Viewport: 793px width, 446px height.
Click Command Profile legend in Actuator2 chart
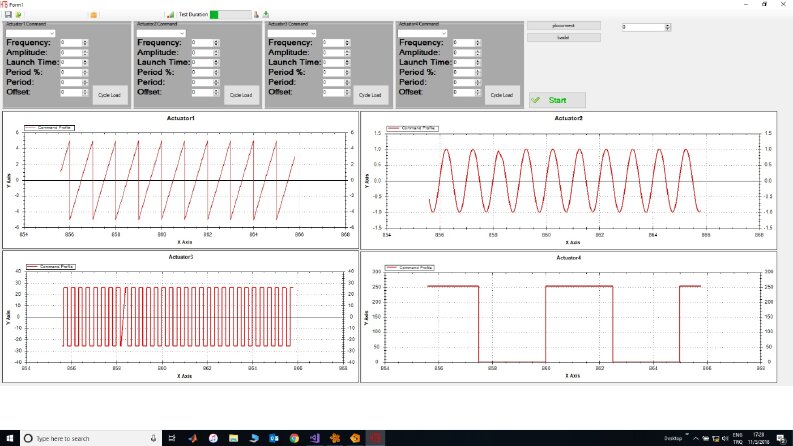[x=413, y=128]
